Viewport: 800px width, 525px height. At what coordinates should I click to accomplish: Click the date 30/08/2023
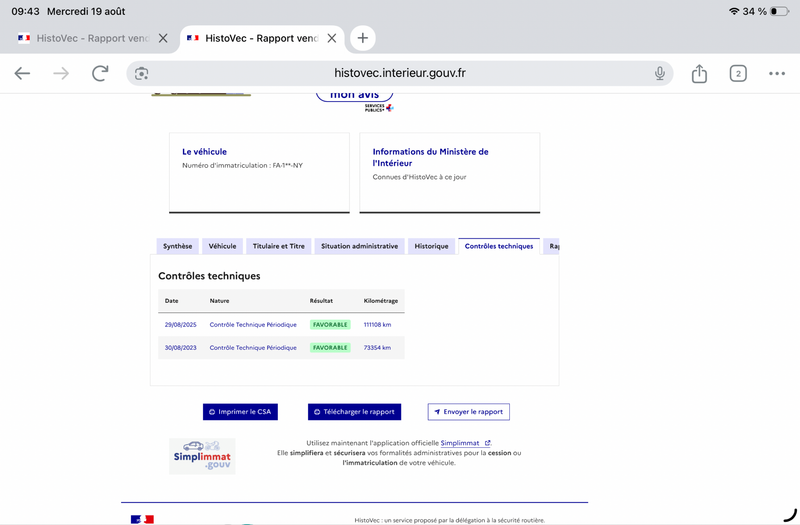pyautogui.click(x=180, y=347)
